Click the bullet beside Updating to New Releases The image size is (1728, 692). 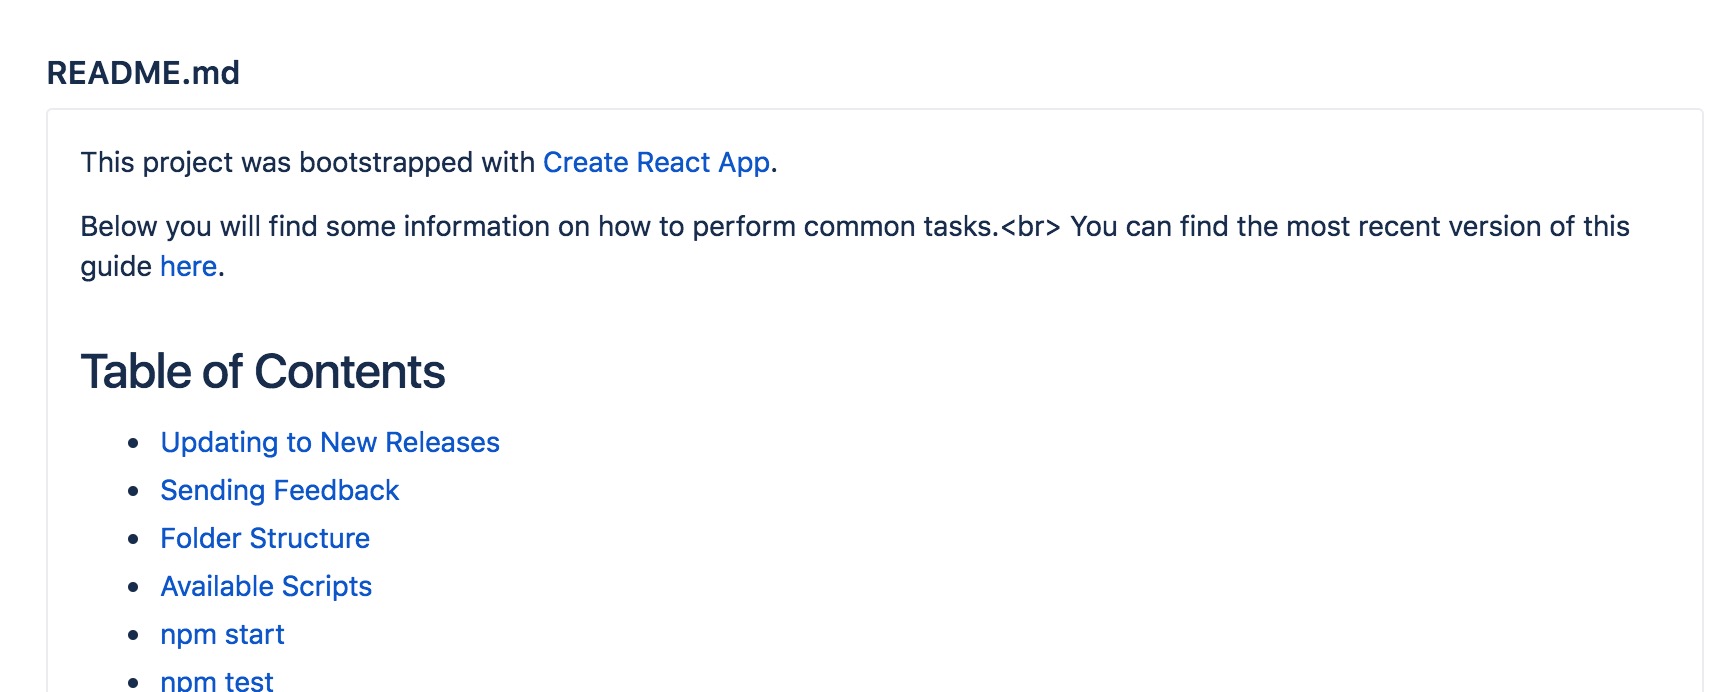click(x=133, y=444)
